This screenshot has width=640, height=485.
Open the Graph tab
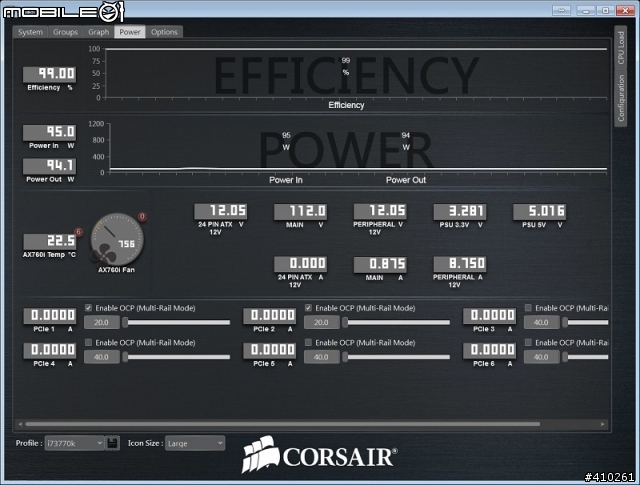pyautogui.click(x=98, y=32)
